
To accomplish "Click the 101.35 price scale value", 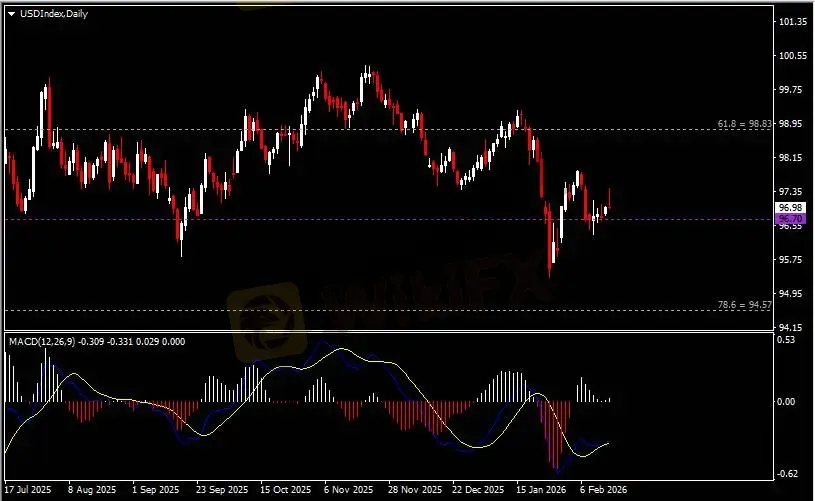I will (x=795, y=21).
